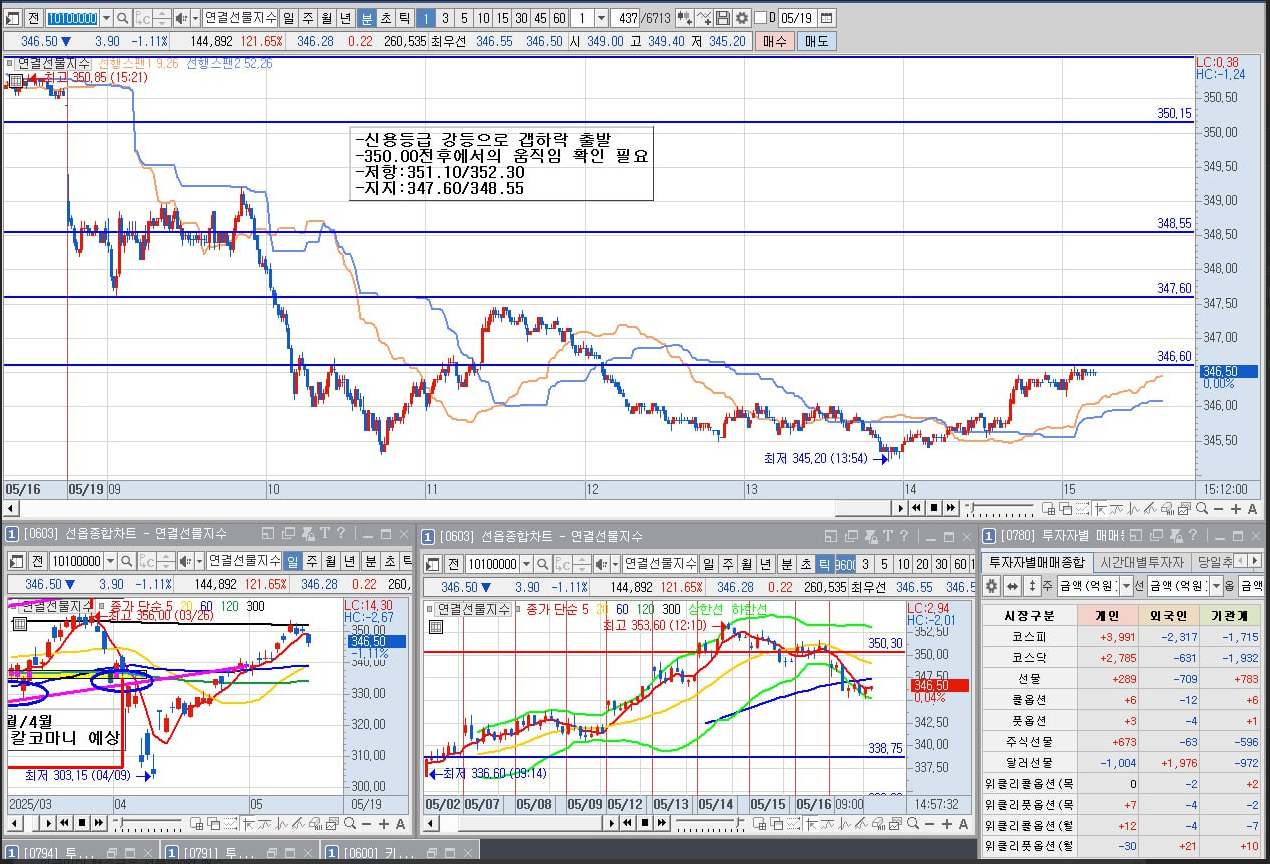Screen dimensions: 1270x864
Task: Select the 분 (minute) period toggle in main chart
Action: (x=366, y=18)
